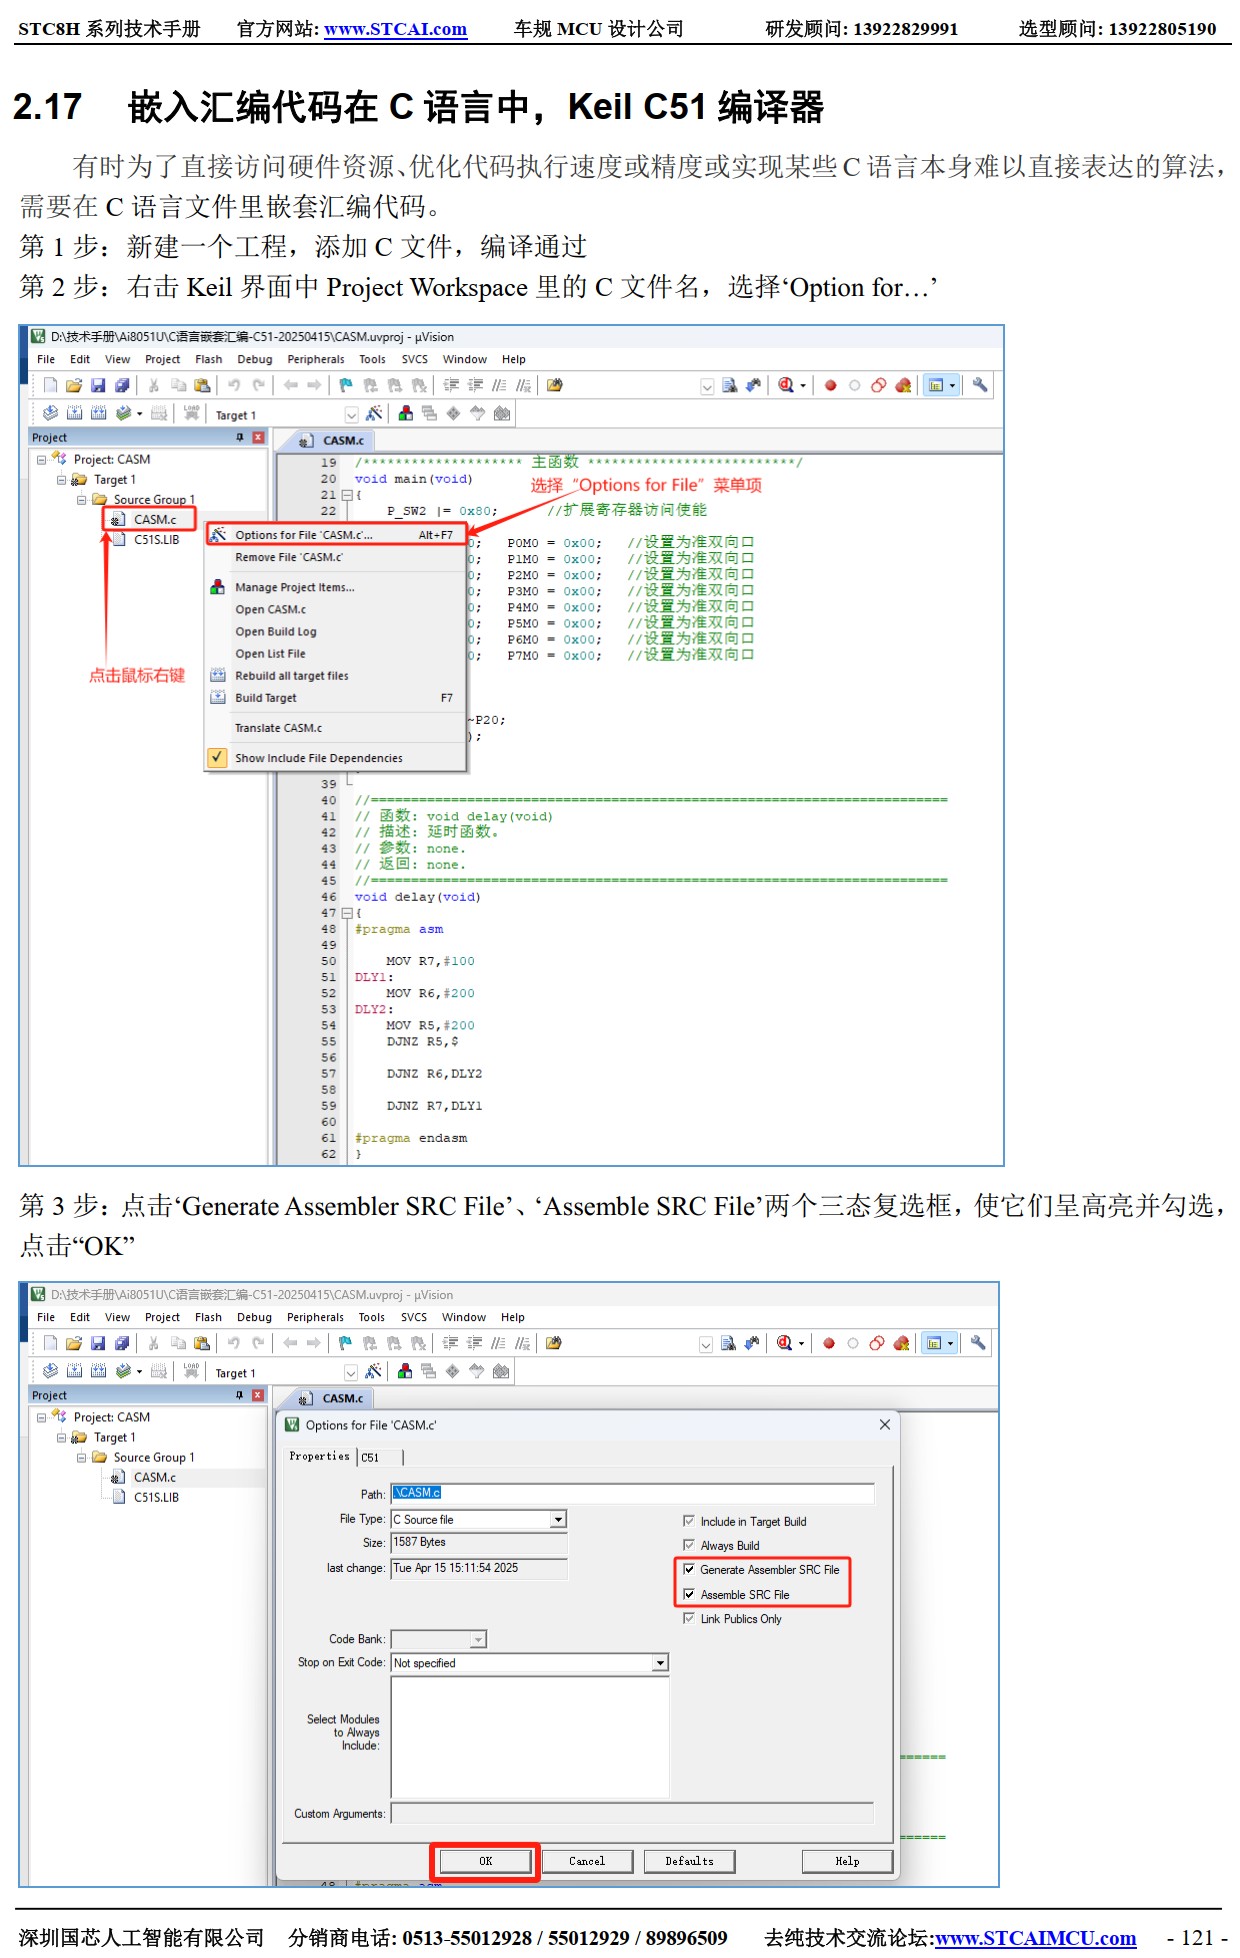Open www.STCAI.com link in page header
Viewport: 1240px width, 1958px height.
coord(395,29)
